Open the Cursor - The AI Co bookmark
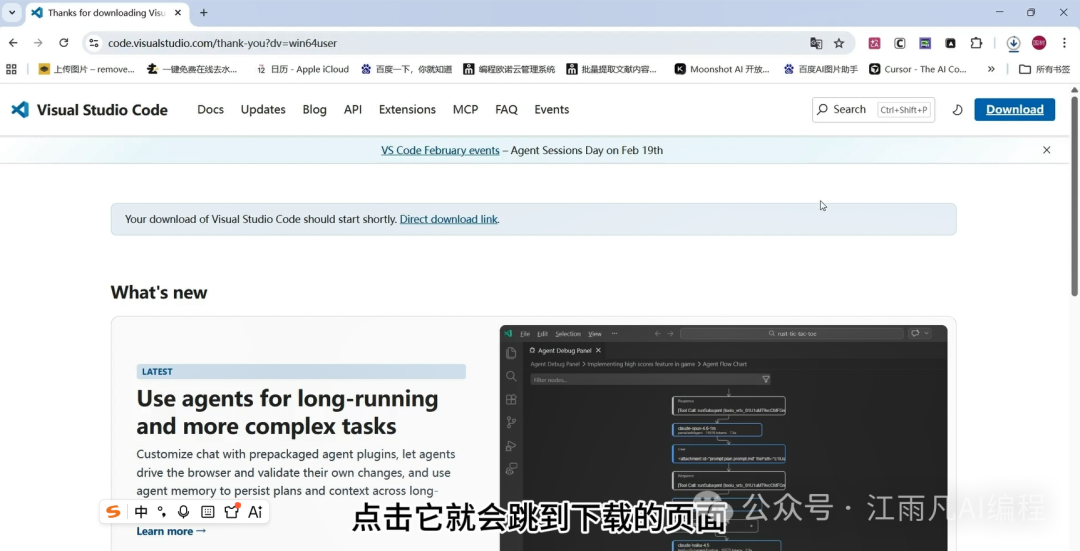 [917, 69]
